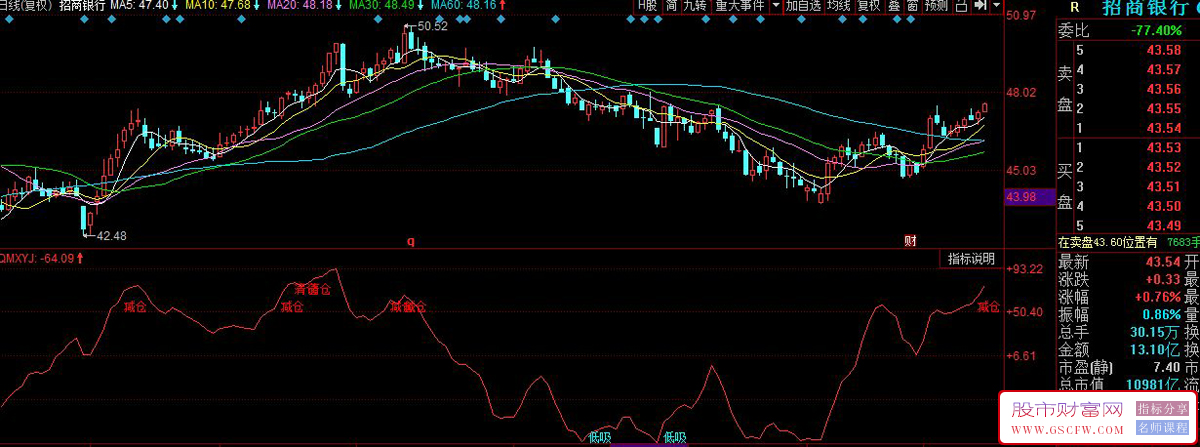Click the 总手 30.15万 value
The width and height of the screenshot is (1200, 447).
[x=1155, y=333]
